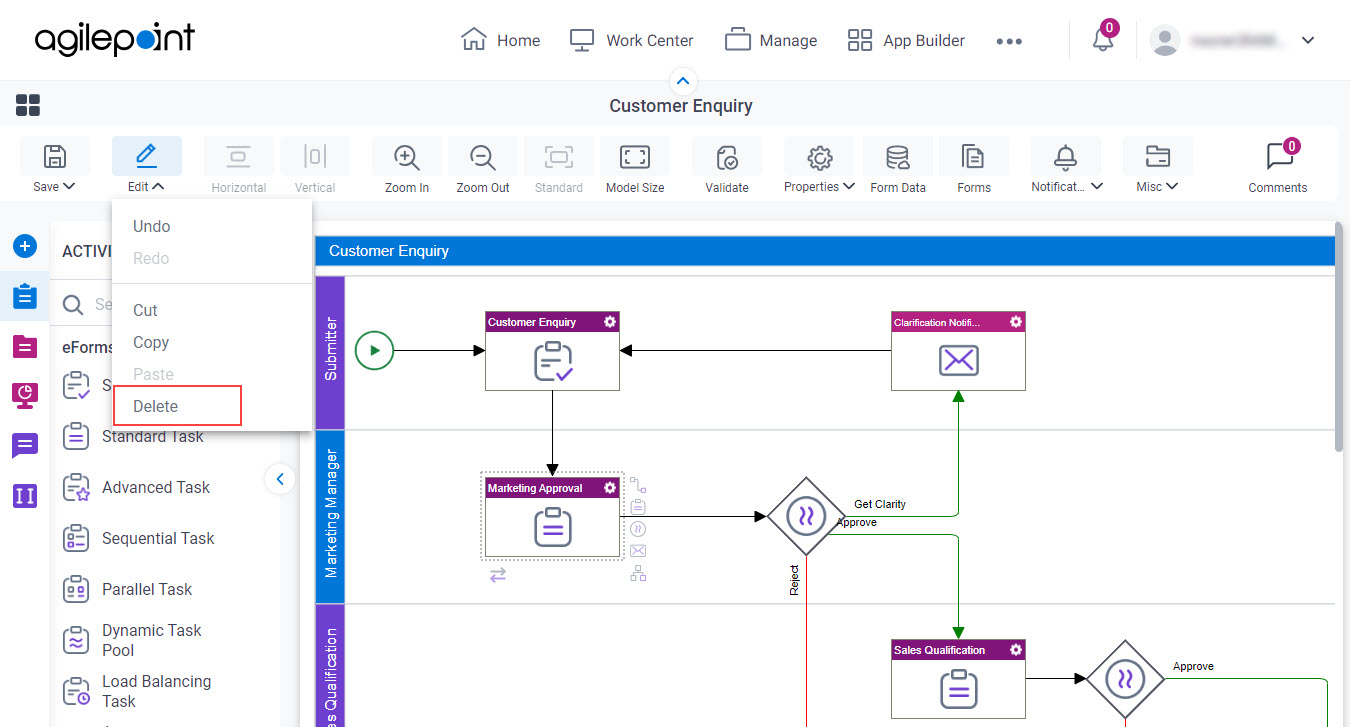This screenshot has height=727, width=1350.
Task: Click the Save toolbar icon
Action: point(55,156)
